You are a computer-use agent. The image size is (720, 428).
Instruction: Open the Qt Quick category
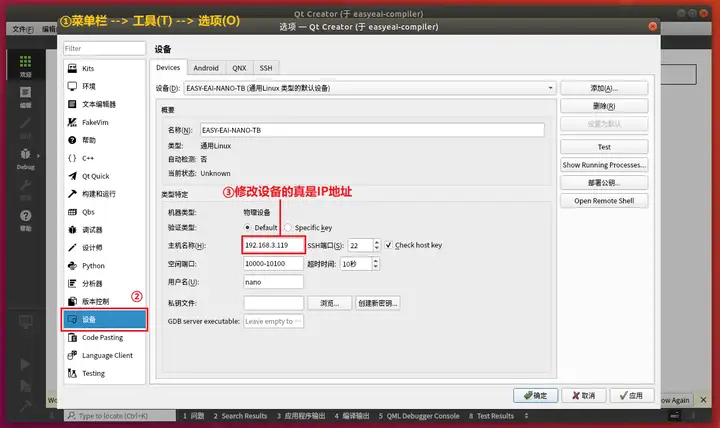click(104, 176)
